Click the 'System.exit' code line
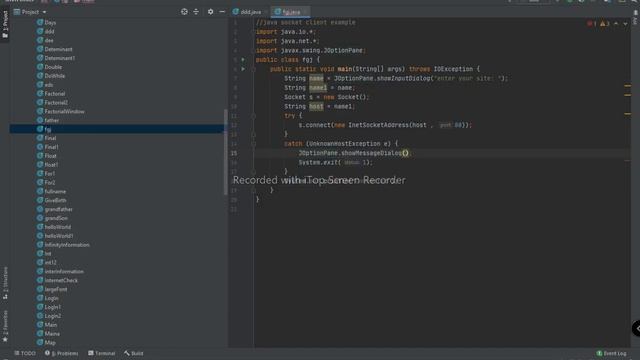The width and height of the screenshot is (640, 360). tap(335, 162)
